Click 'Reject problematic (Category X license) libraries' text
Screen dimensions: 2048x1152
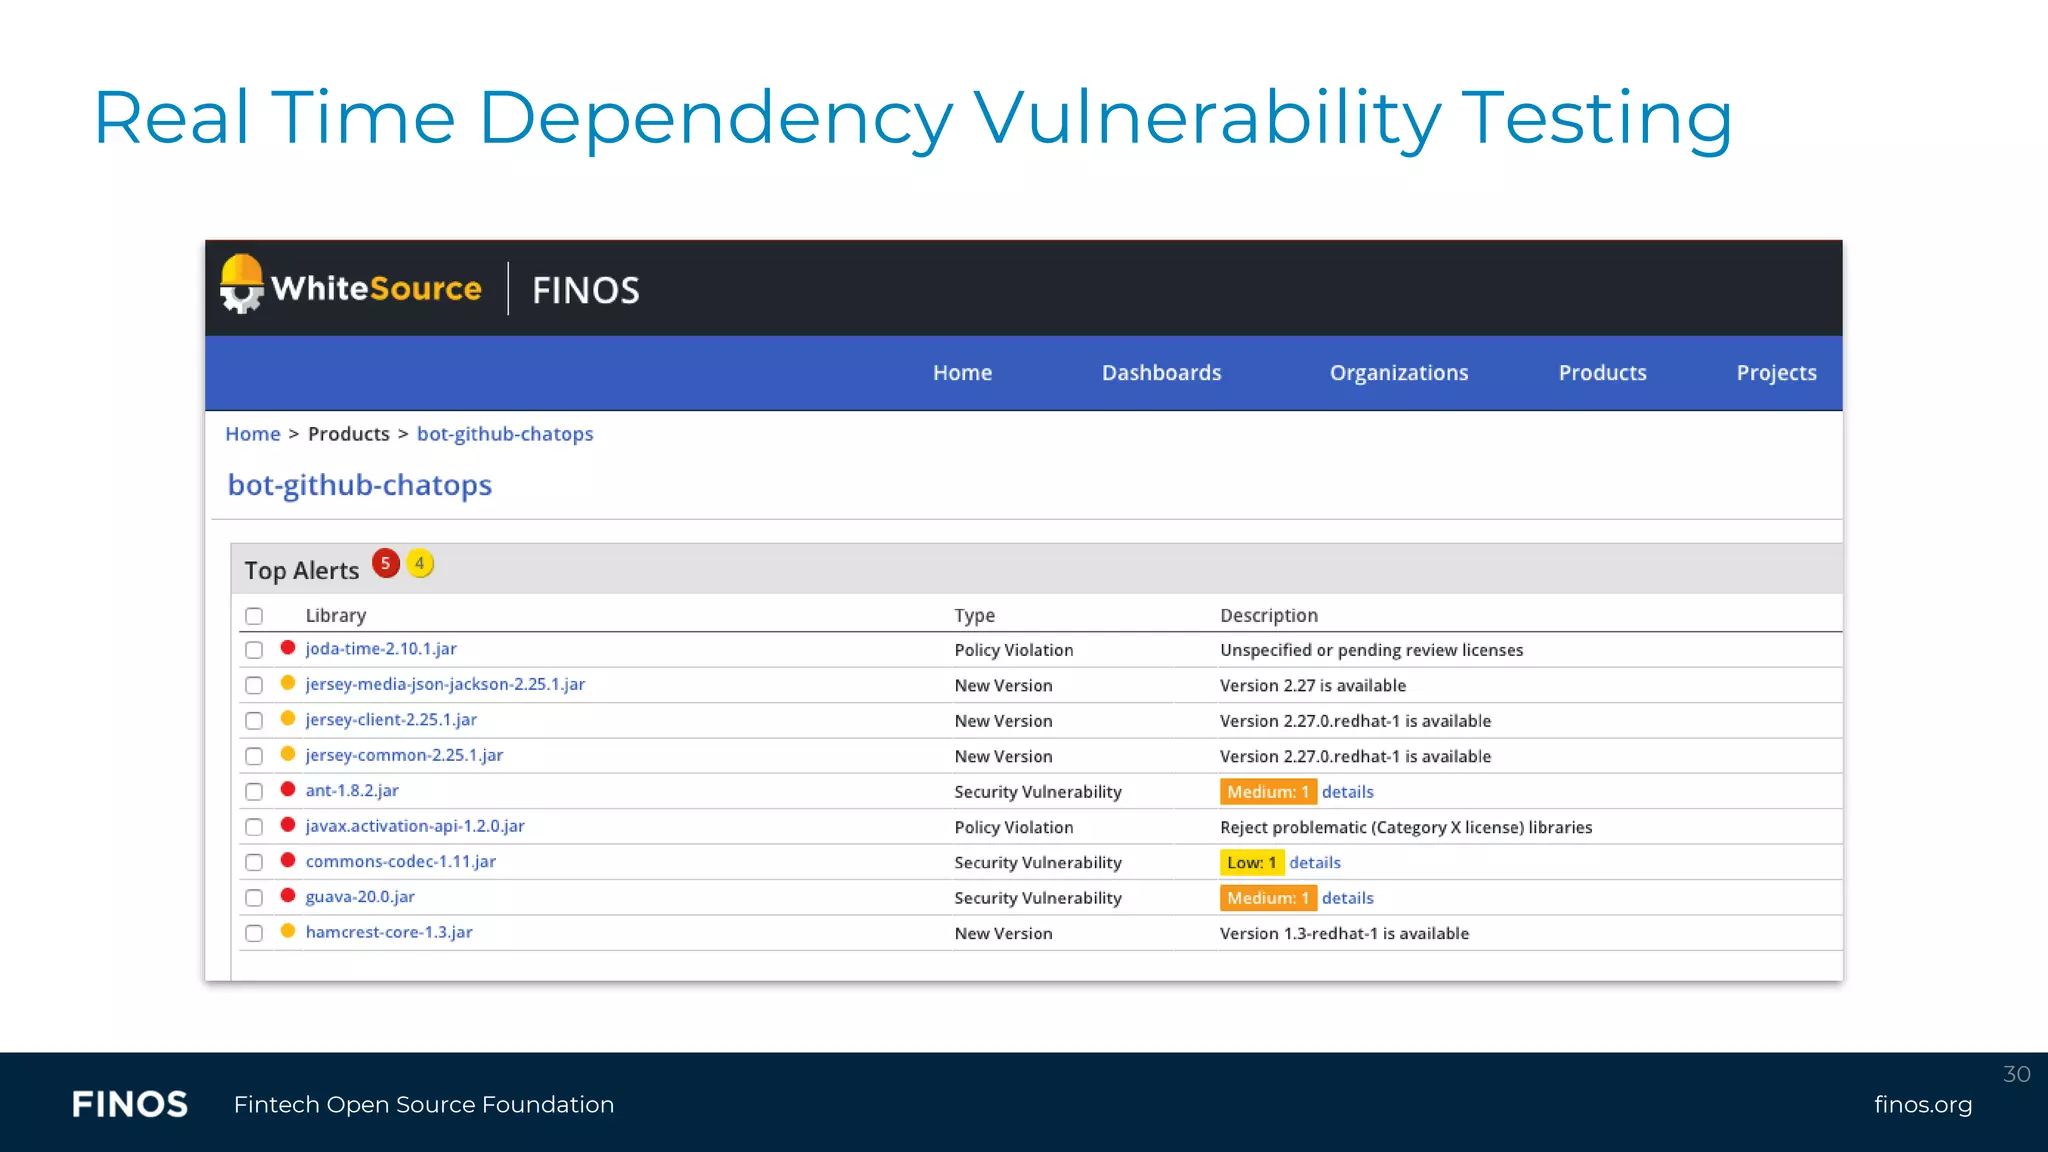[x=1406, y=827]
